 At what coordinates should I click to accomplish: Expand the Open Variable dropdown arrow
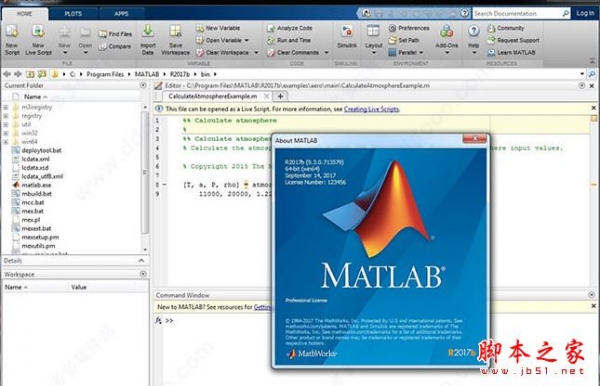(x=247, y=40)
